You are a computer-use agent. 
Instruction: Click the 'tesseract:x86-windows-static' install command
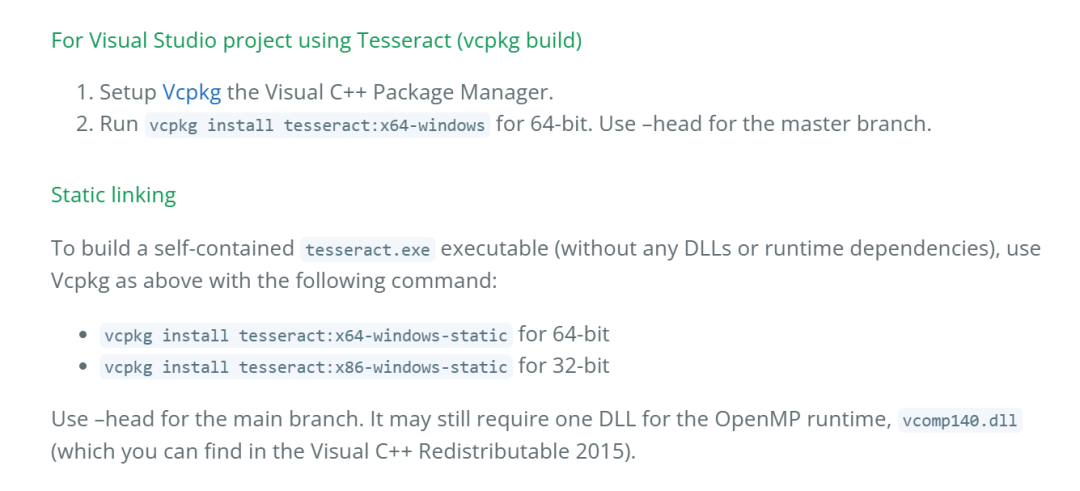306,367
